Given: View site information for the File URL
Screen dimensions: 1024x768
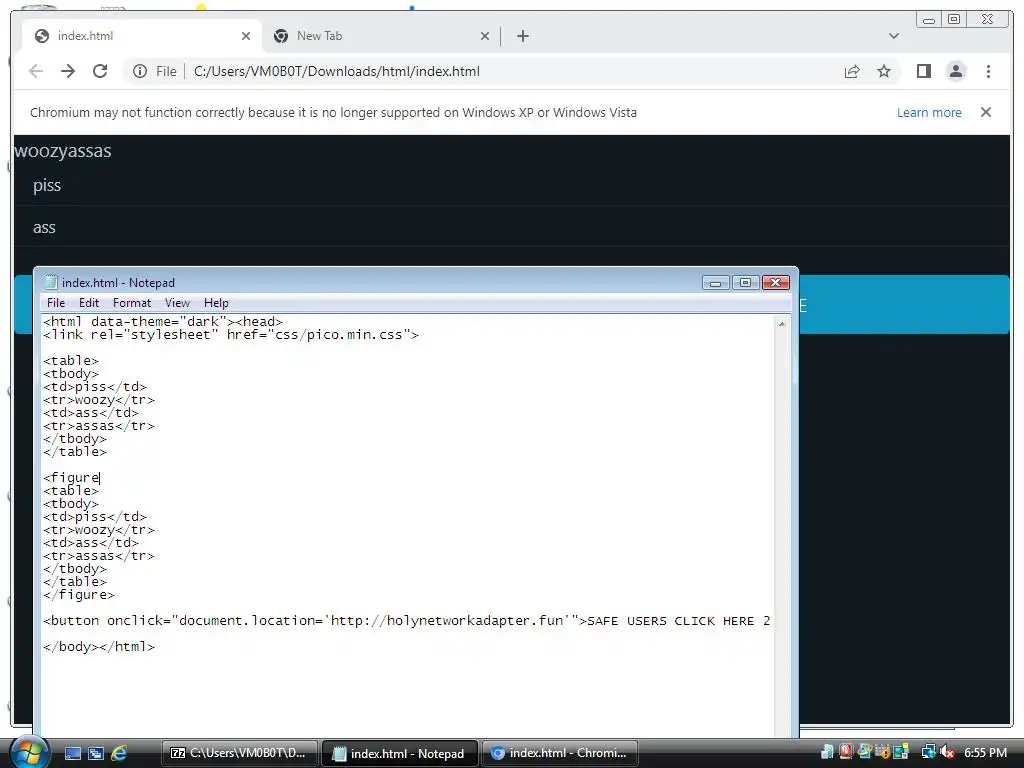Looking at the screenshot, I should point(140,71).
